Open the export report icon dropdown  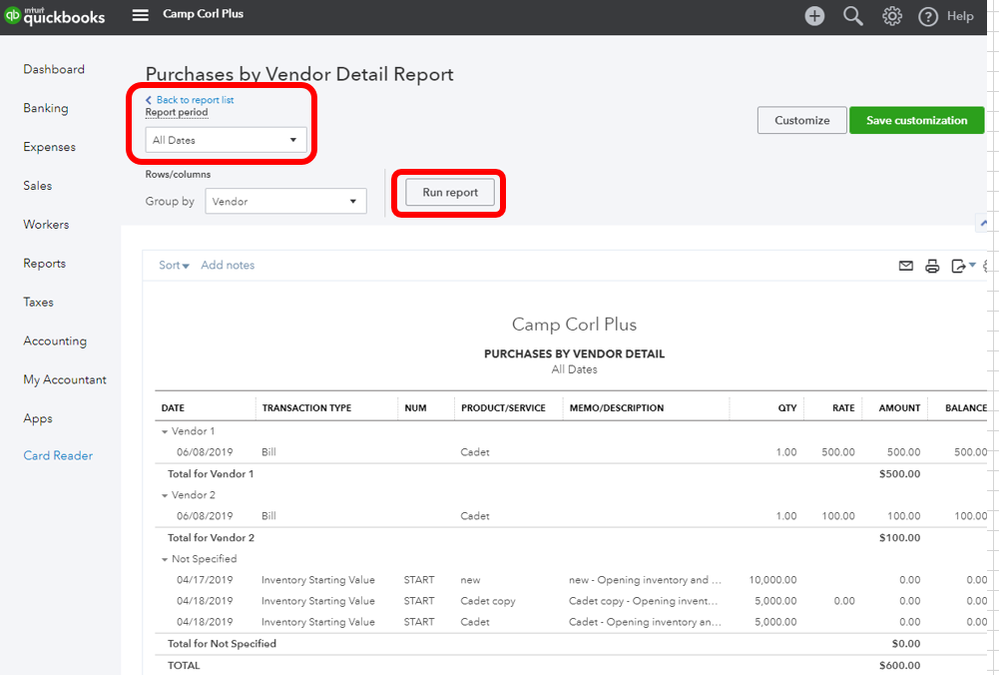tap(963, 266)
